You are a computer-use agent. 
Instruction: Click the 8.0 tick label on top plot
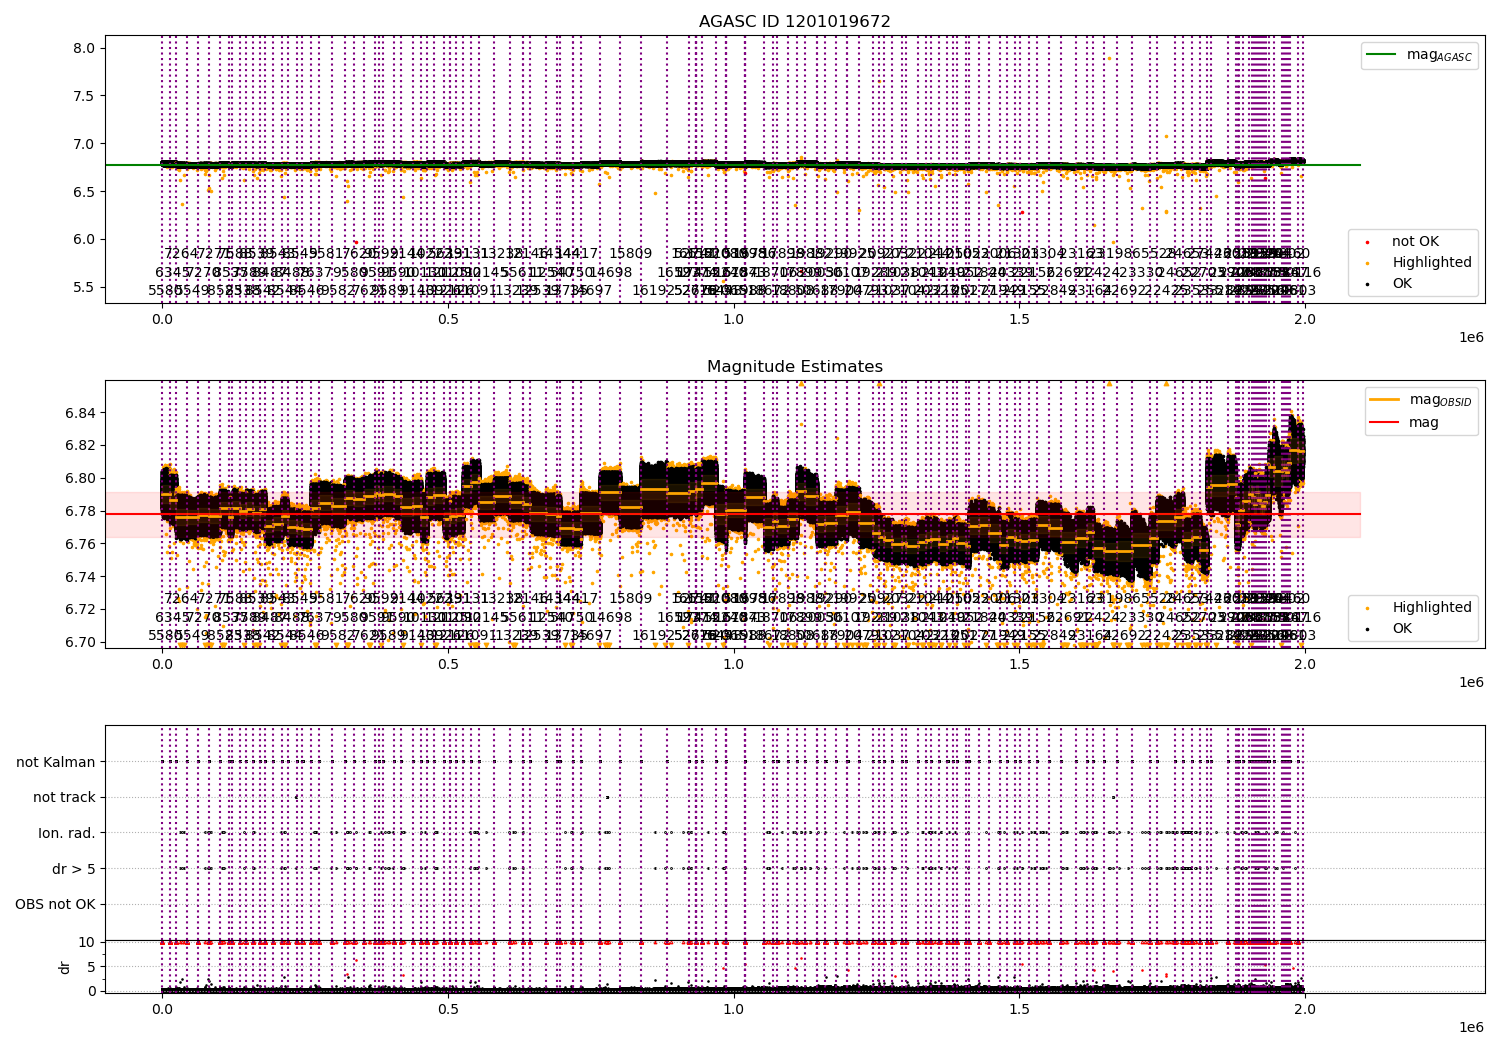point(85,48)
